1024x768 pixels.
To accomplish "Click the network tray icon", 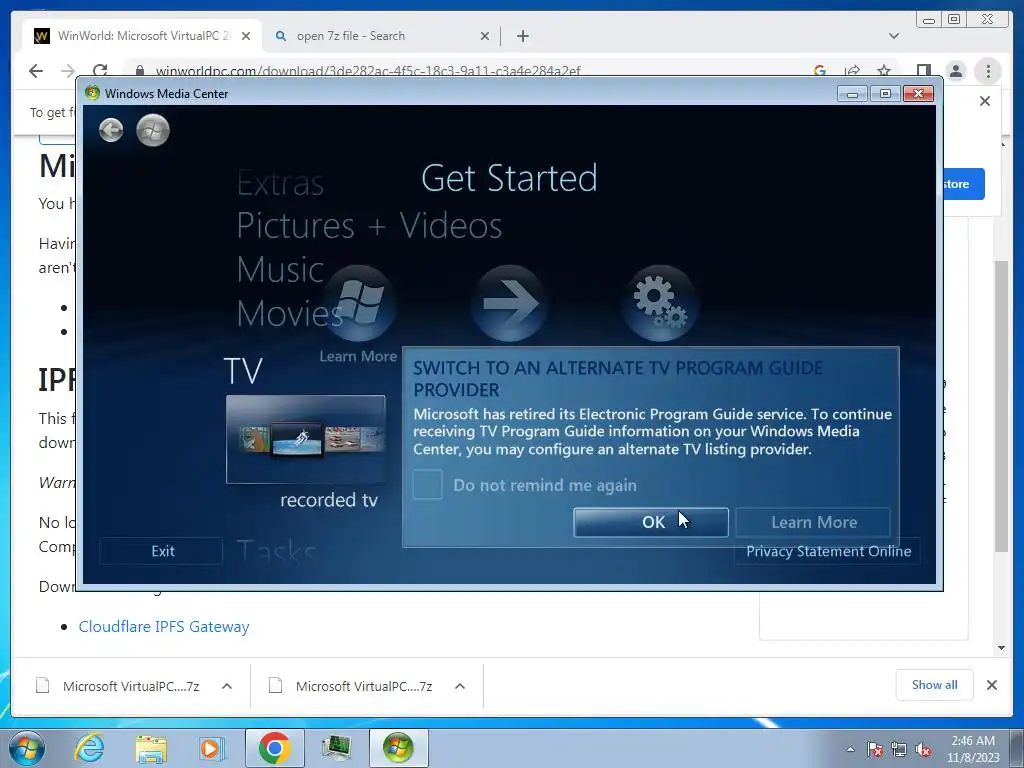I will point(899,749).
